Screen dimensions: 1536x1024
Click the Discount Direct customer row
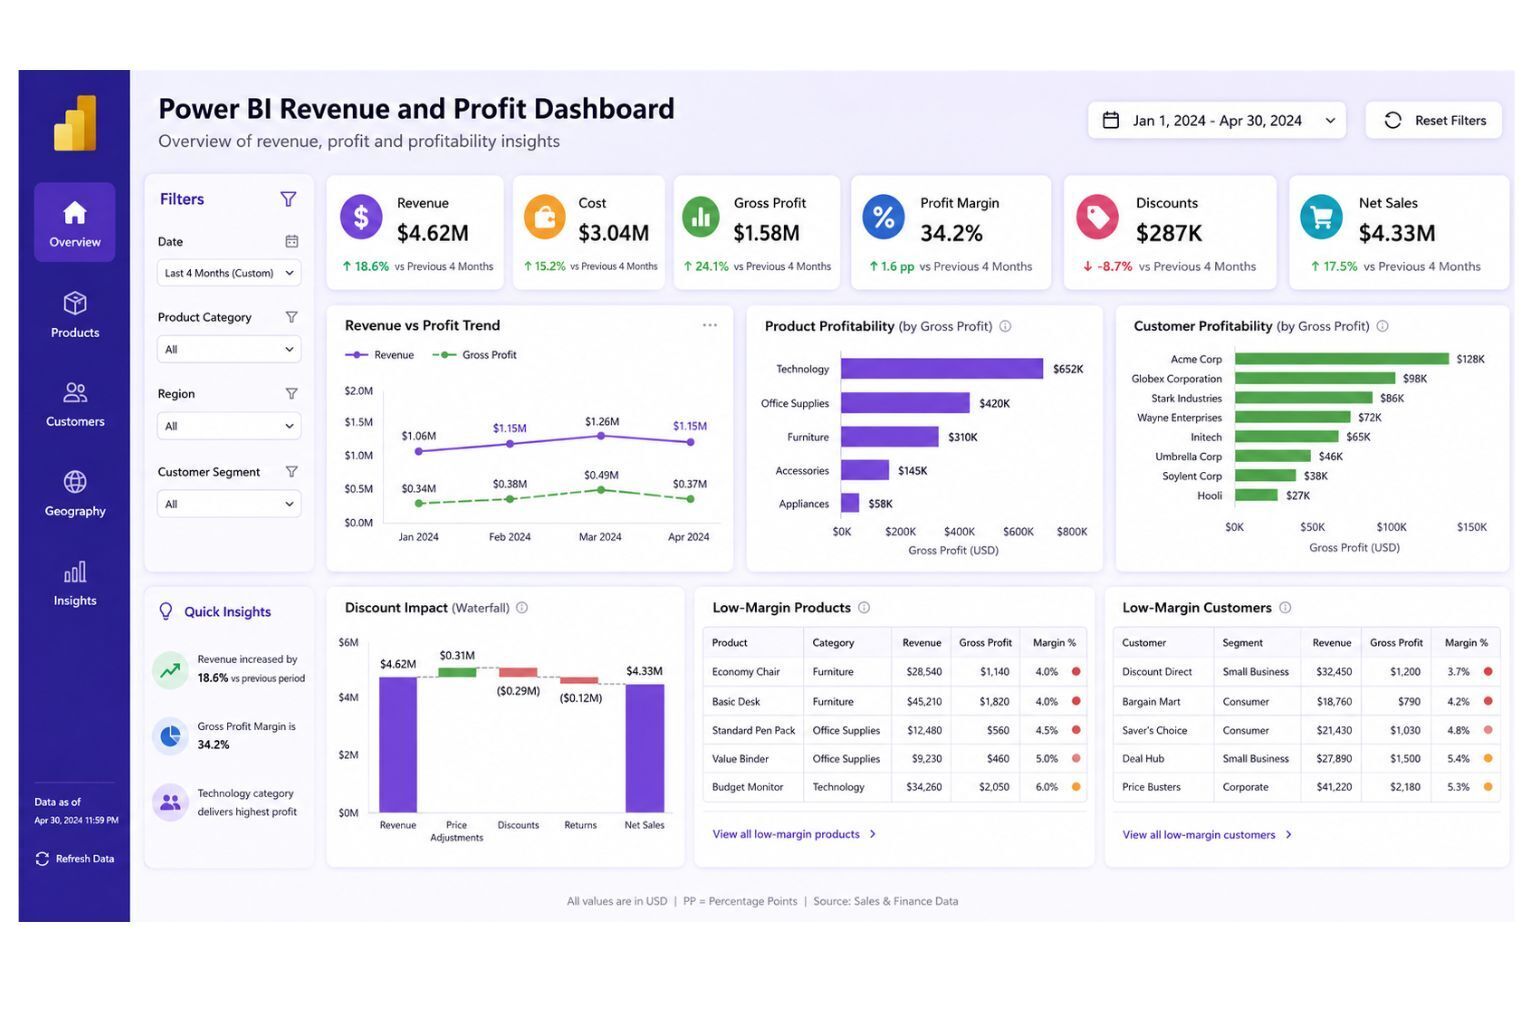(x=1307, y=672)
